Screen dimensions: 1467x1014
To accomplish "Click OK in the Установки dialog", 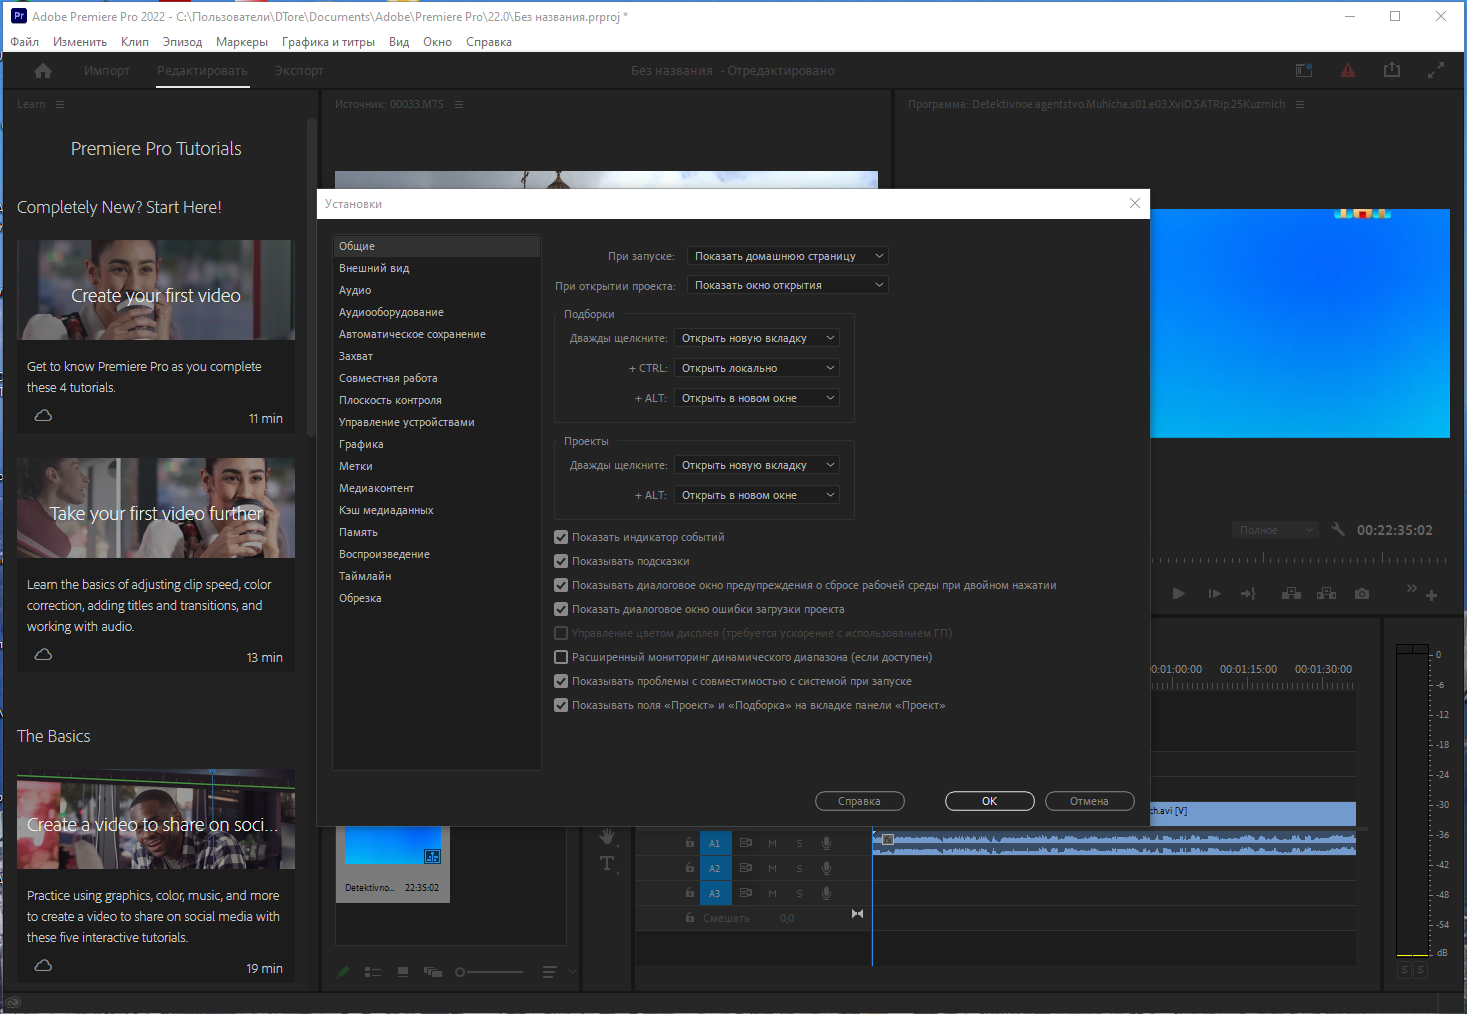I will coord(990,801).
